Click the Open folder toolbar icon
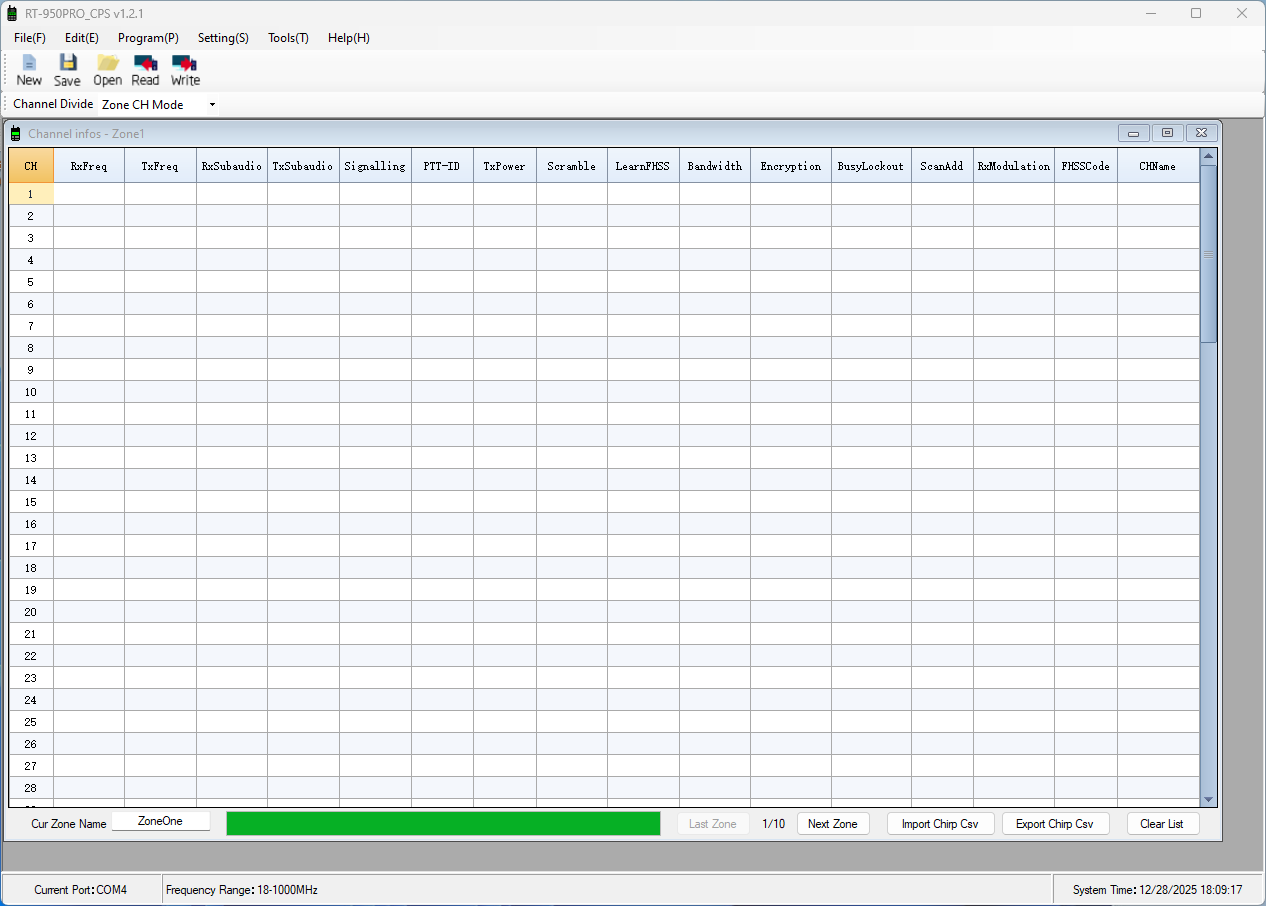This screenshot has width=1266, height=906. coord(107,70)
